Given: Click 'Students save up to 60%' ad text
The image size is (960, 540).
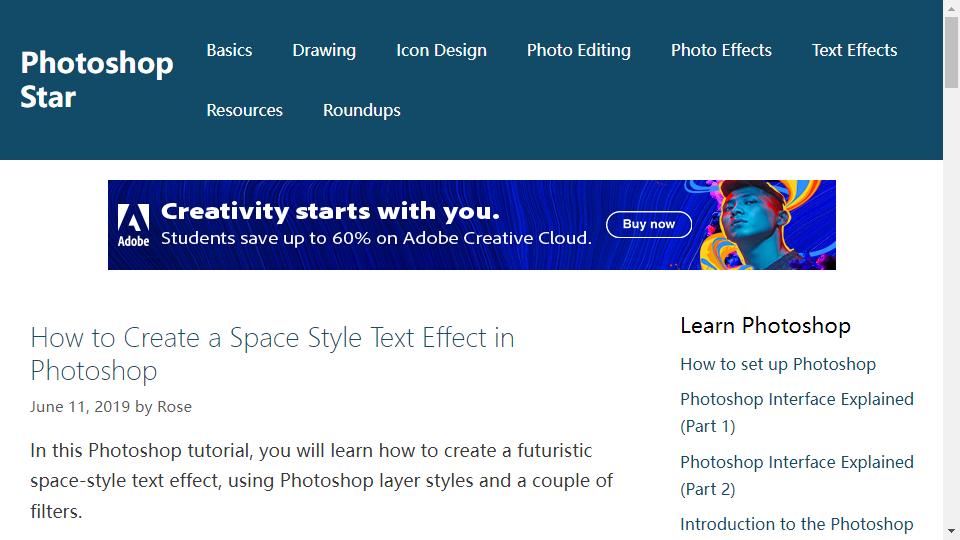Looking at the screenshot, I should click(377, 238).
